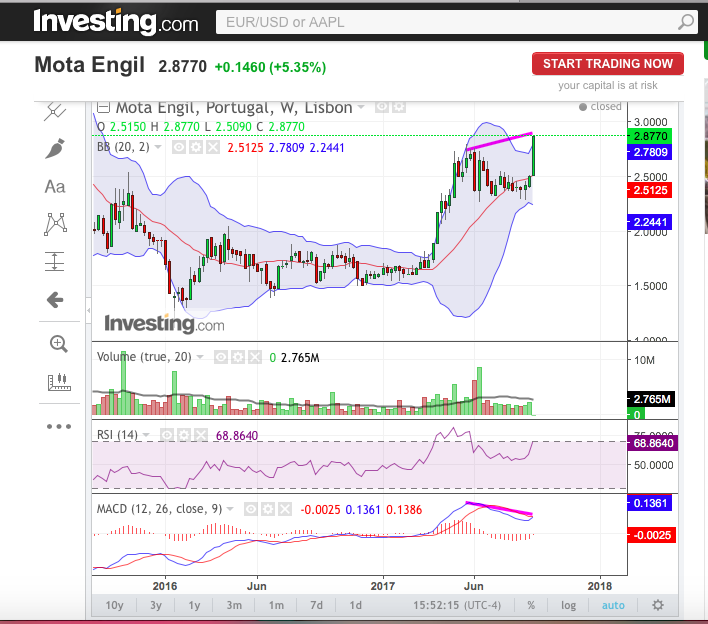This screenshot has width=708, height=624.
Task: Open RSI indicator settings gear
Action: coord(183,435)
